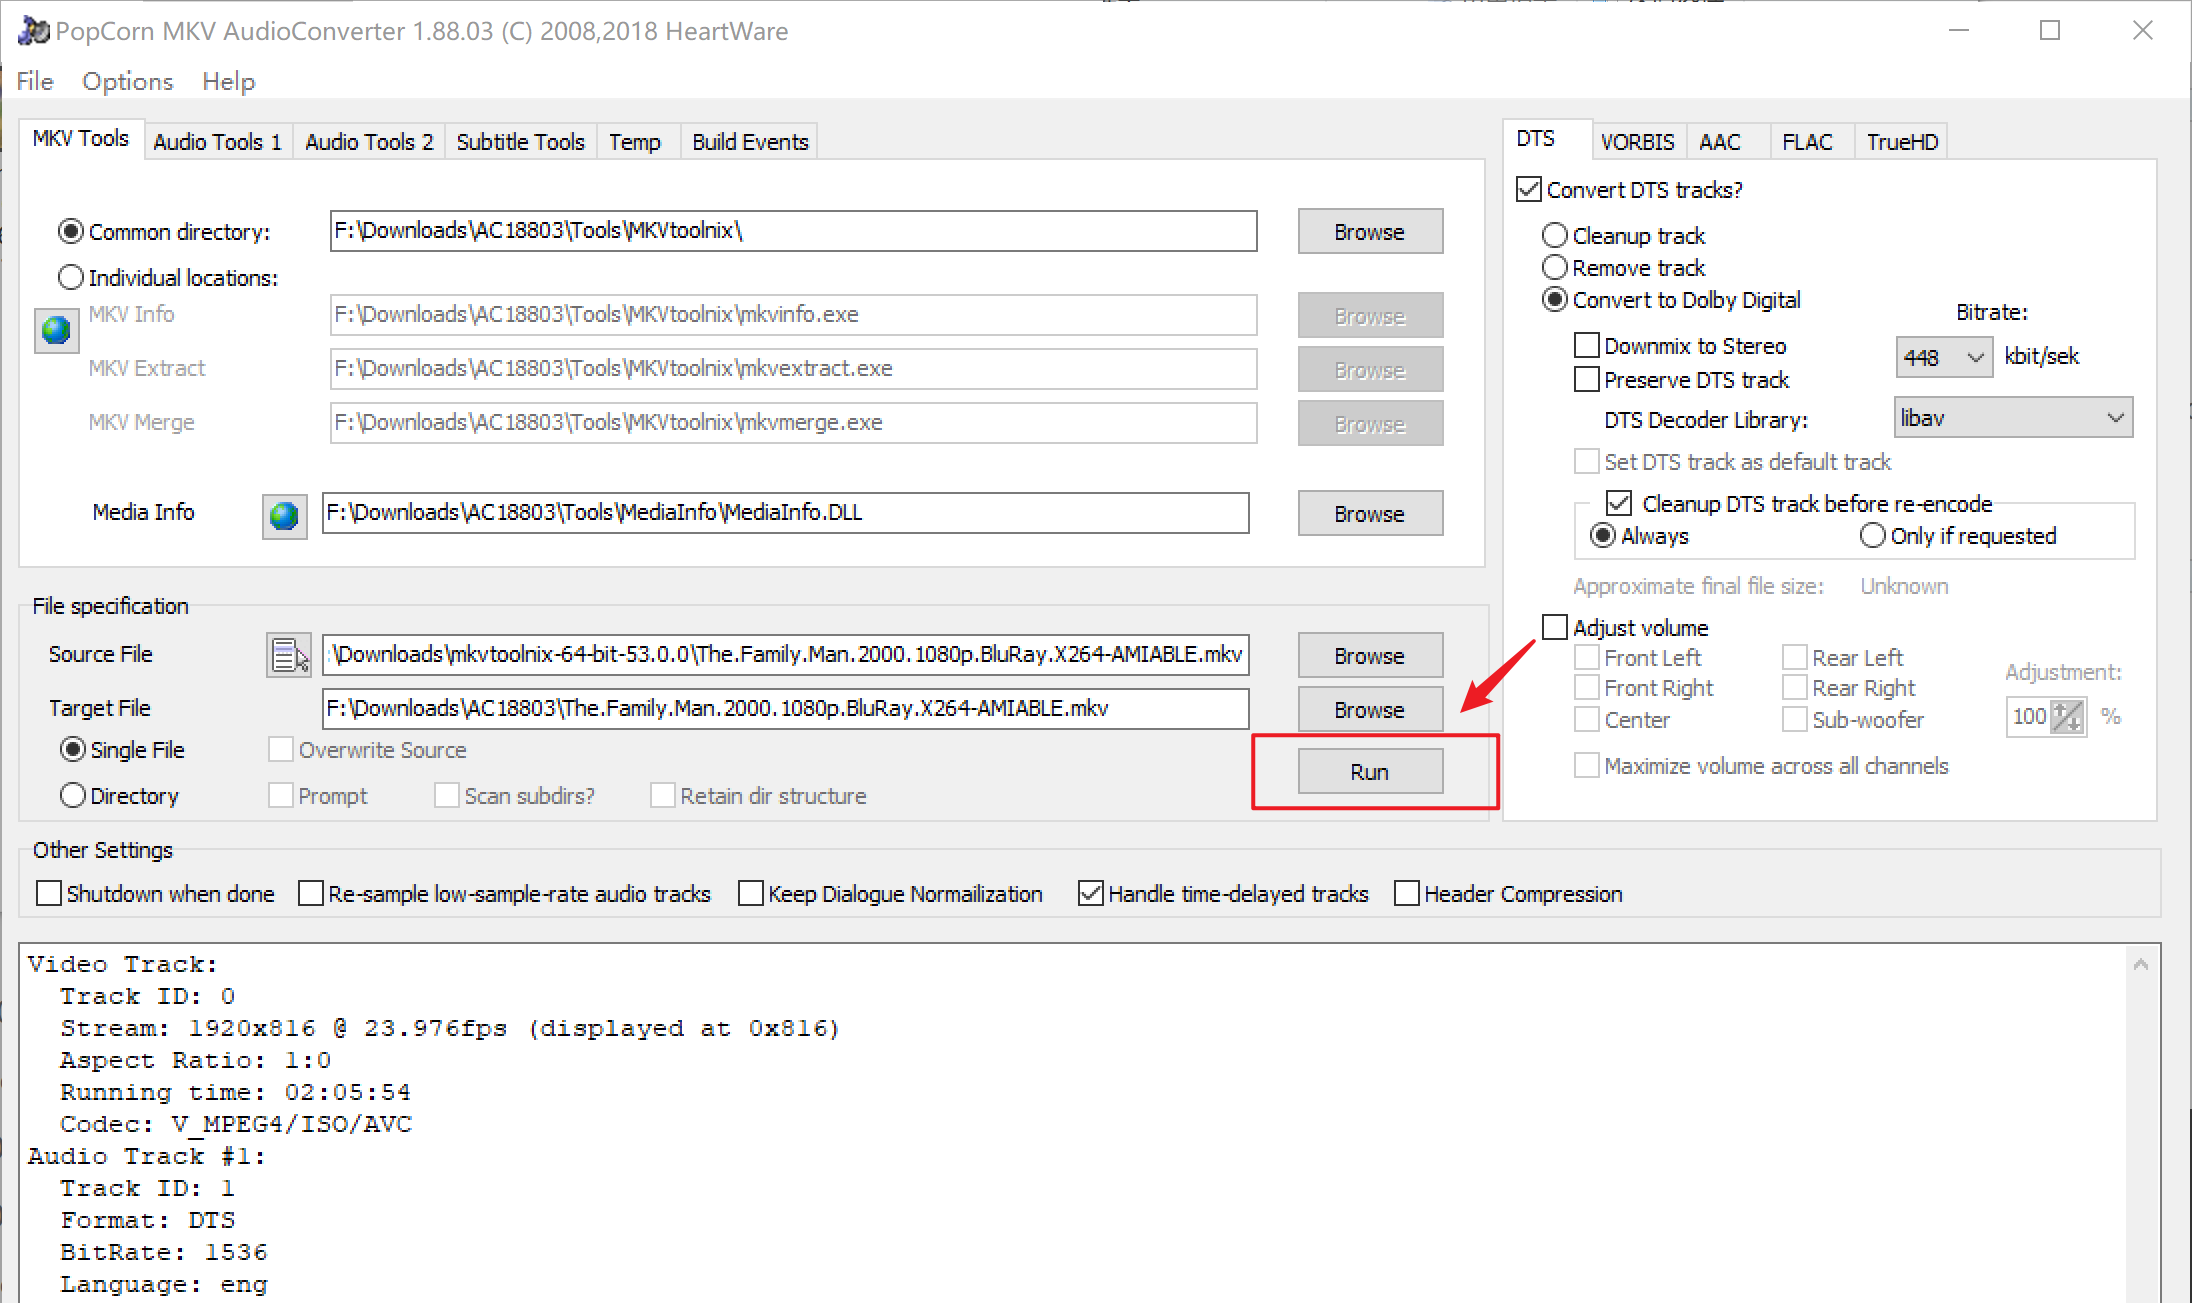Enable the Adjust volume checkbox
This screenshot has width=2192, height=1303.
coord(1555,627)
